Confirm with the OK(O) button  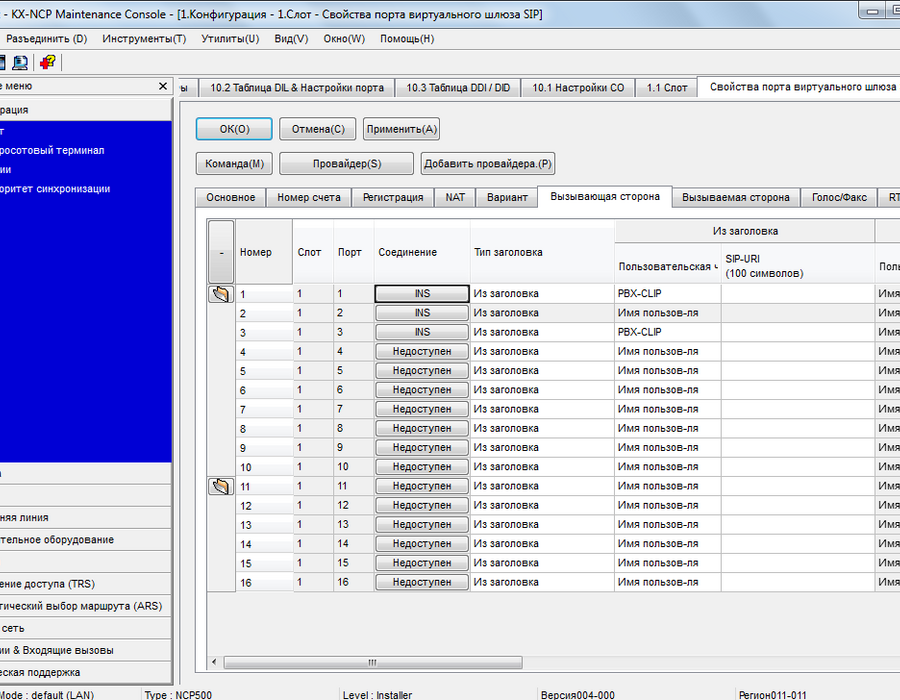234,129
